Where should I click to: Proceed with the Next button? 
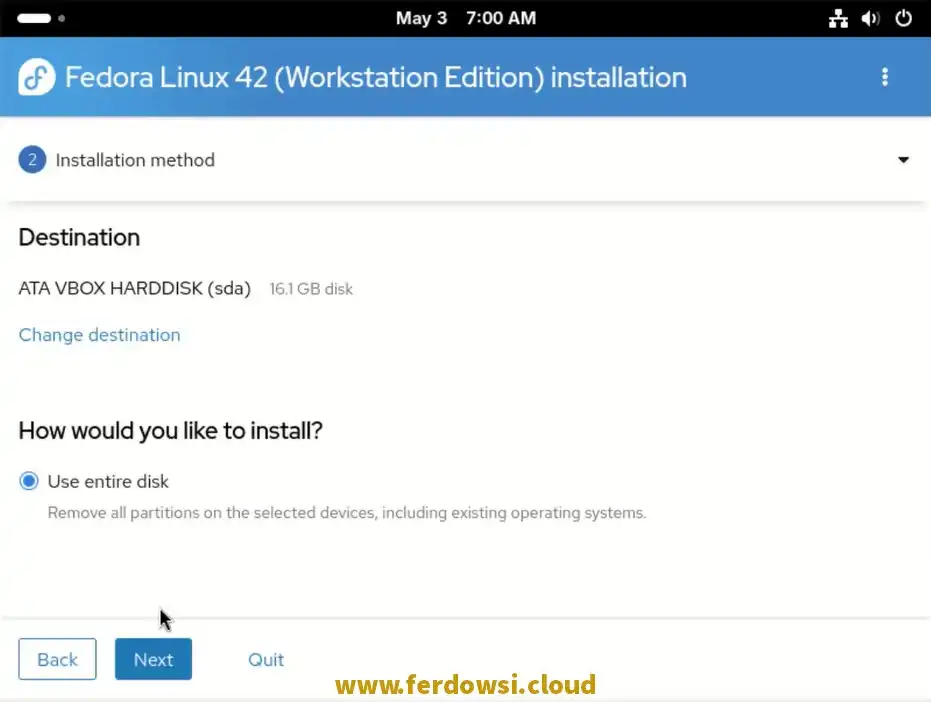pos(153,659)
